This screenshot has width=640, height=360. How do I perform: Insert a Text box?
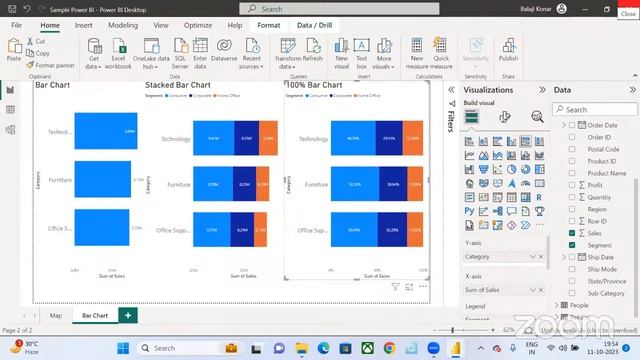361,53
